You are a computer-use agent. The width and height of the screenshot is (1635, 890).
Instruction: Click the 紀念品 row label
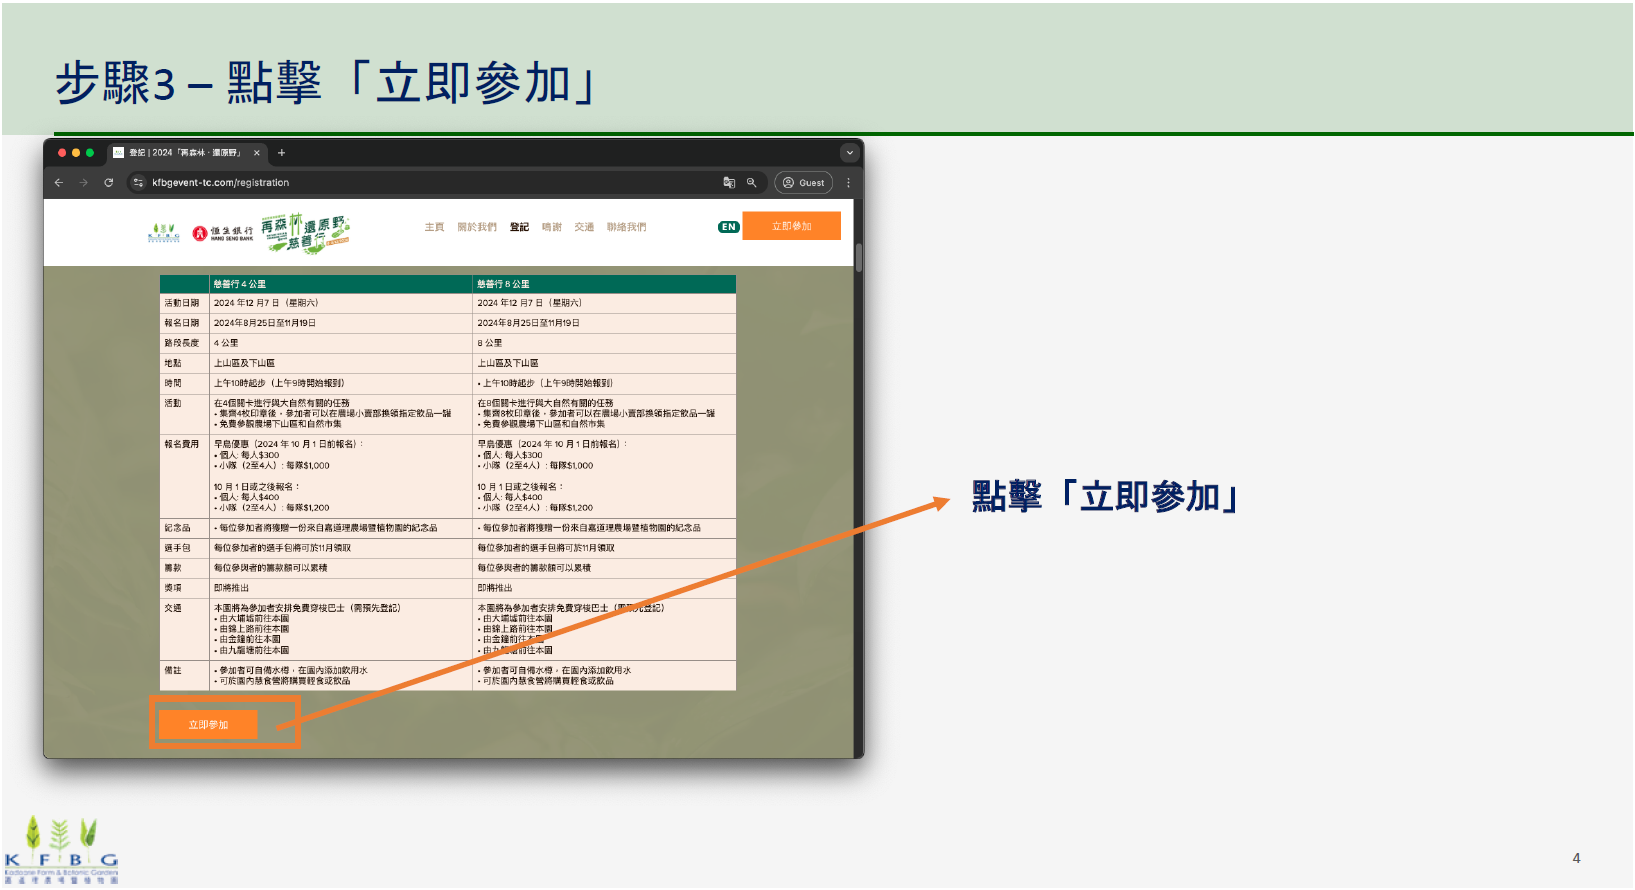click(177, 528)
